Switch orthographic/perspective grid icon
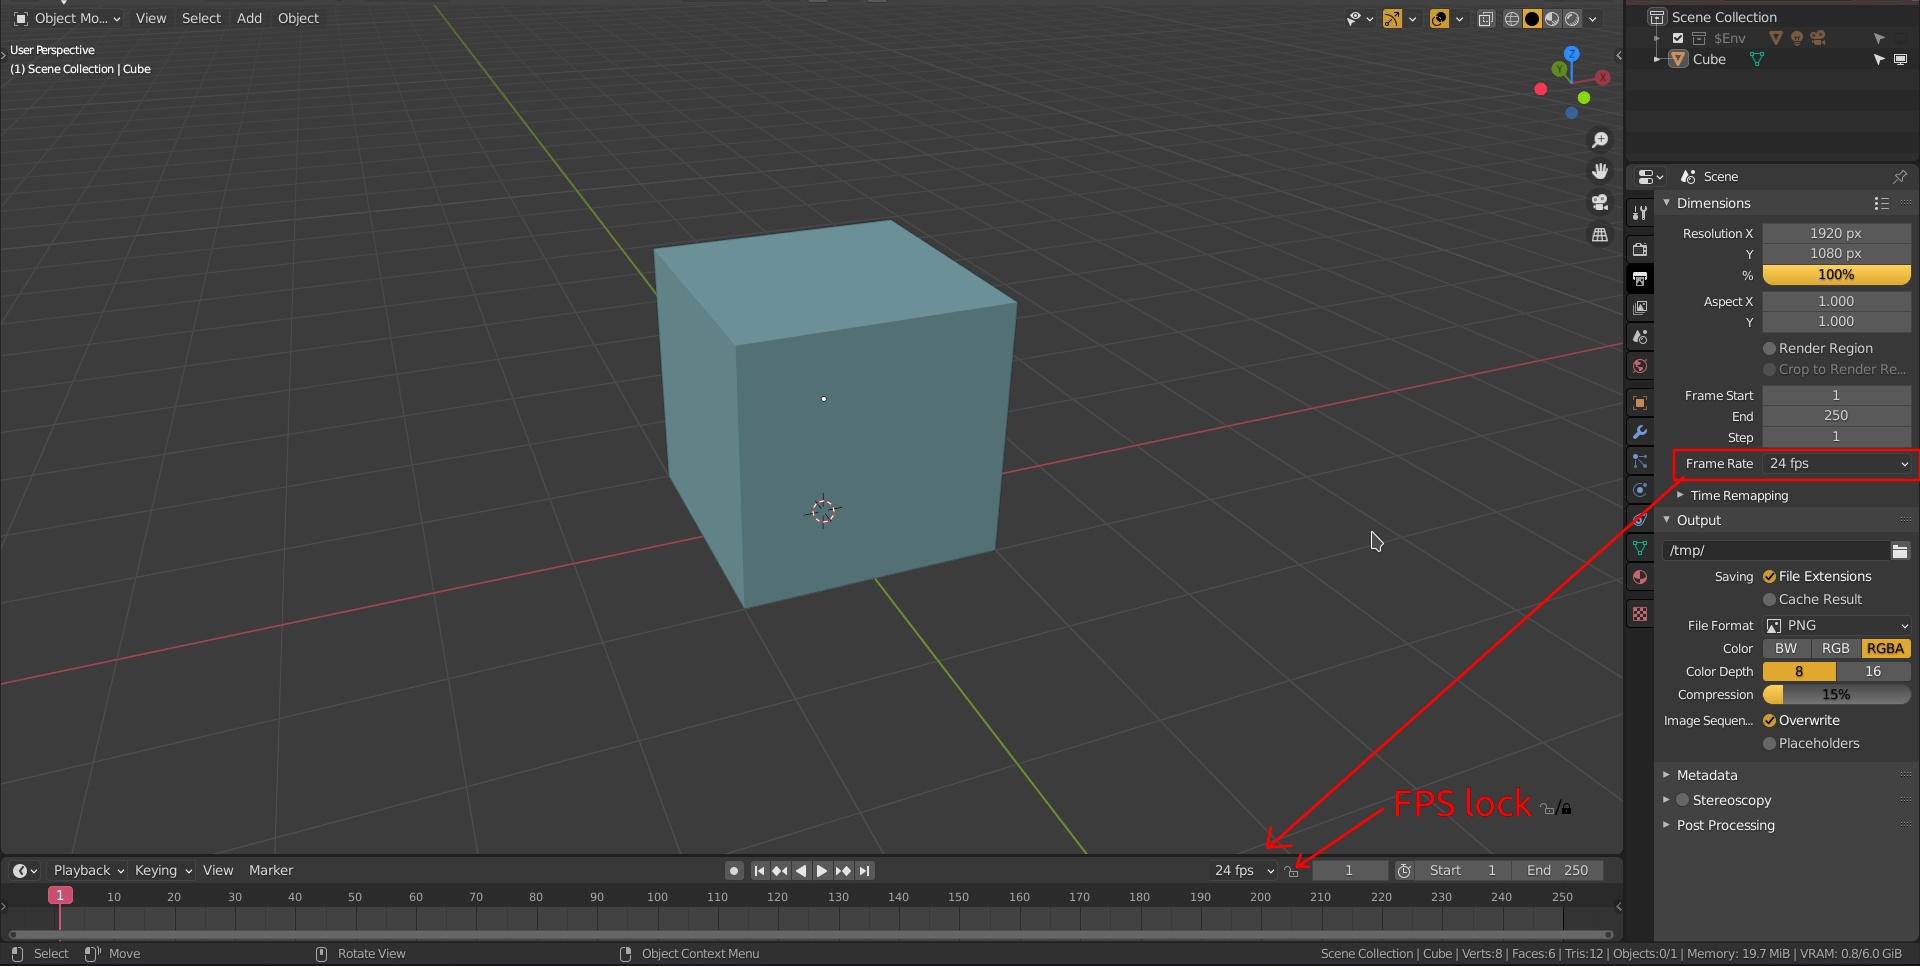 tap(1600, 235)
